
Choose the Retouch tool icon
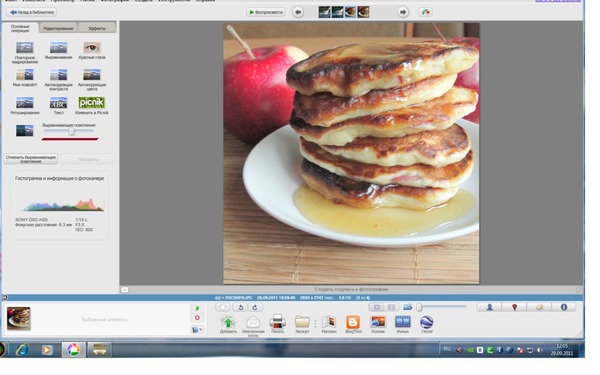(24, 103)
